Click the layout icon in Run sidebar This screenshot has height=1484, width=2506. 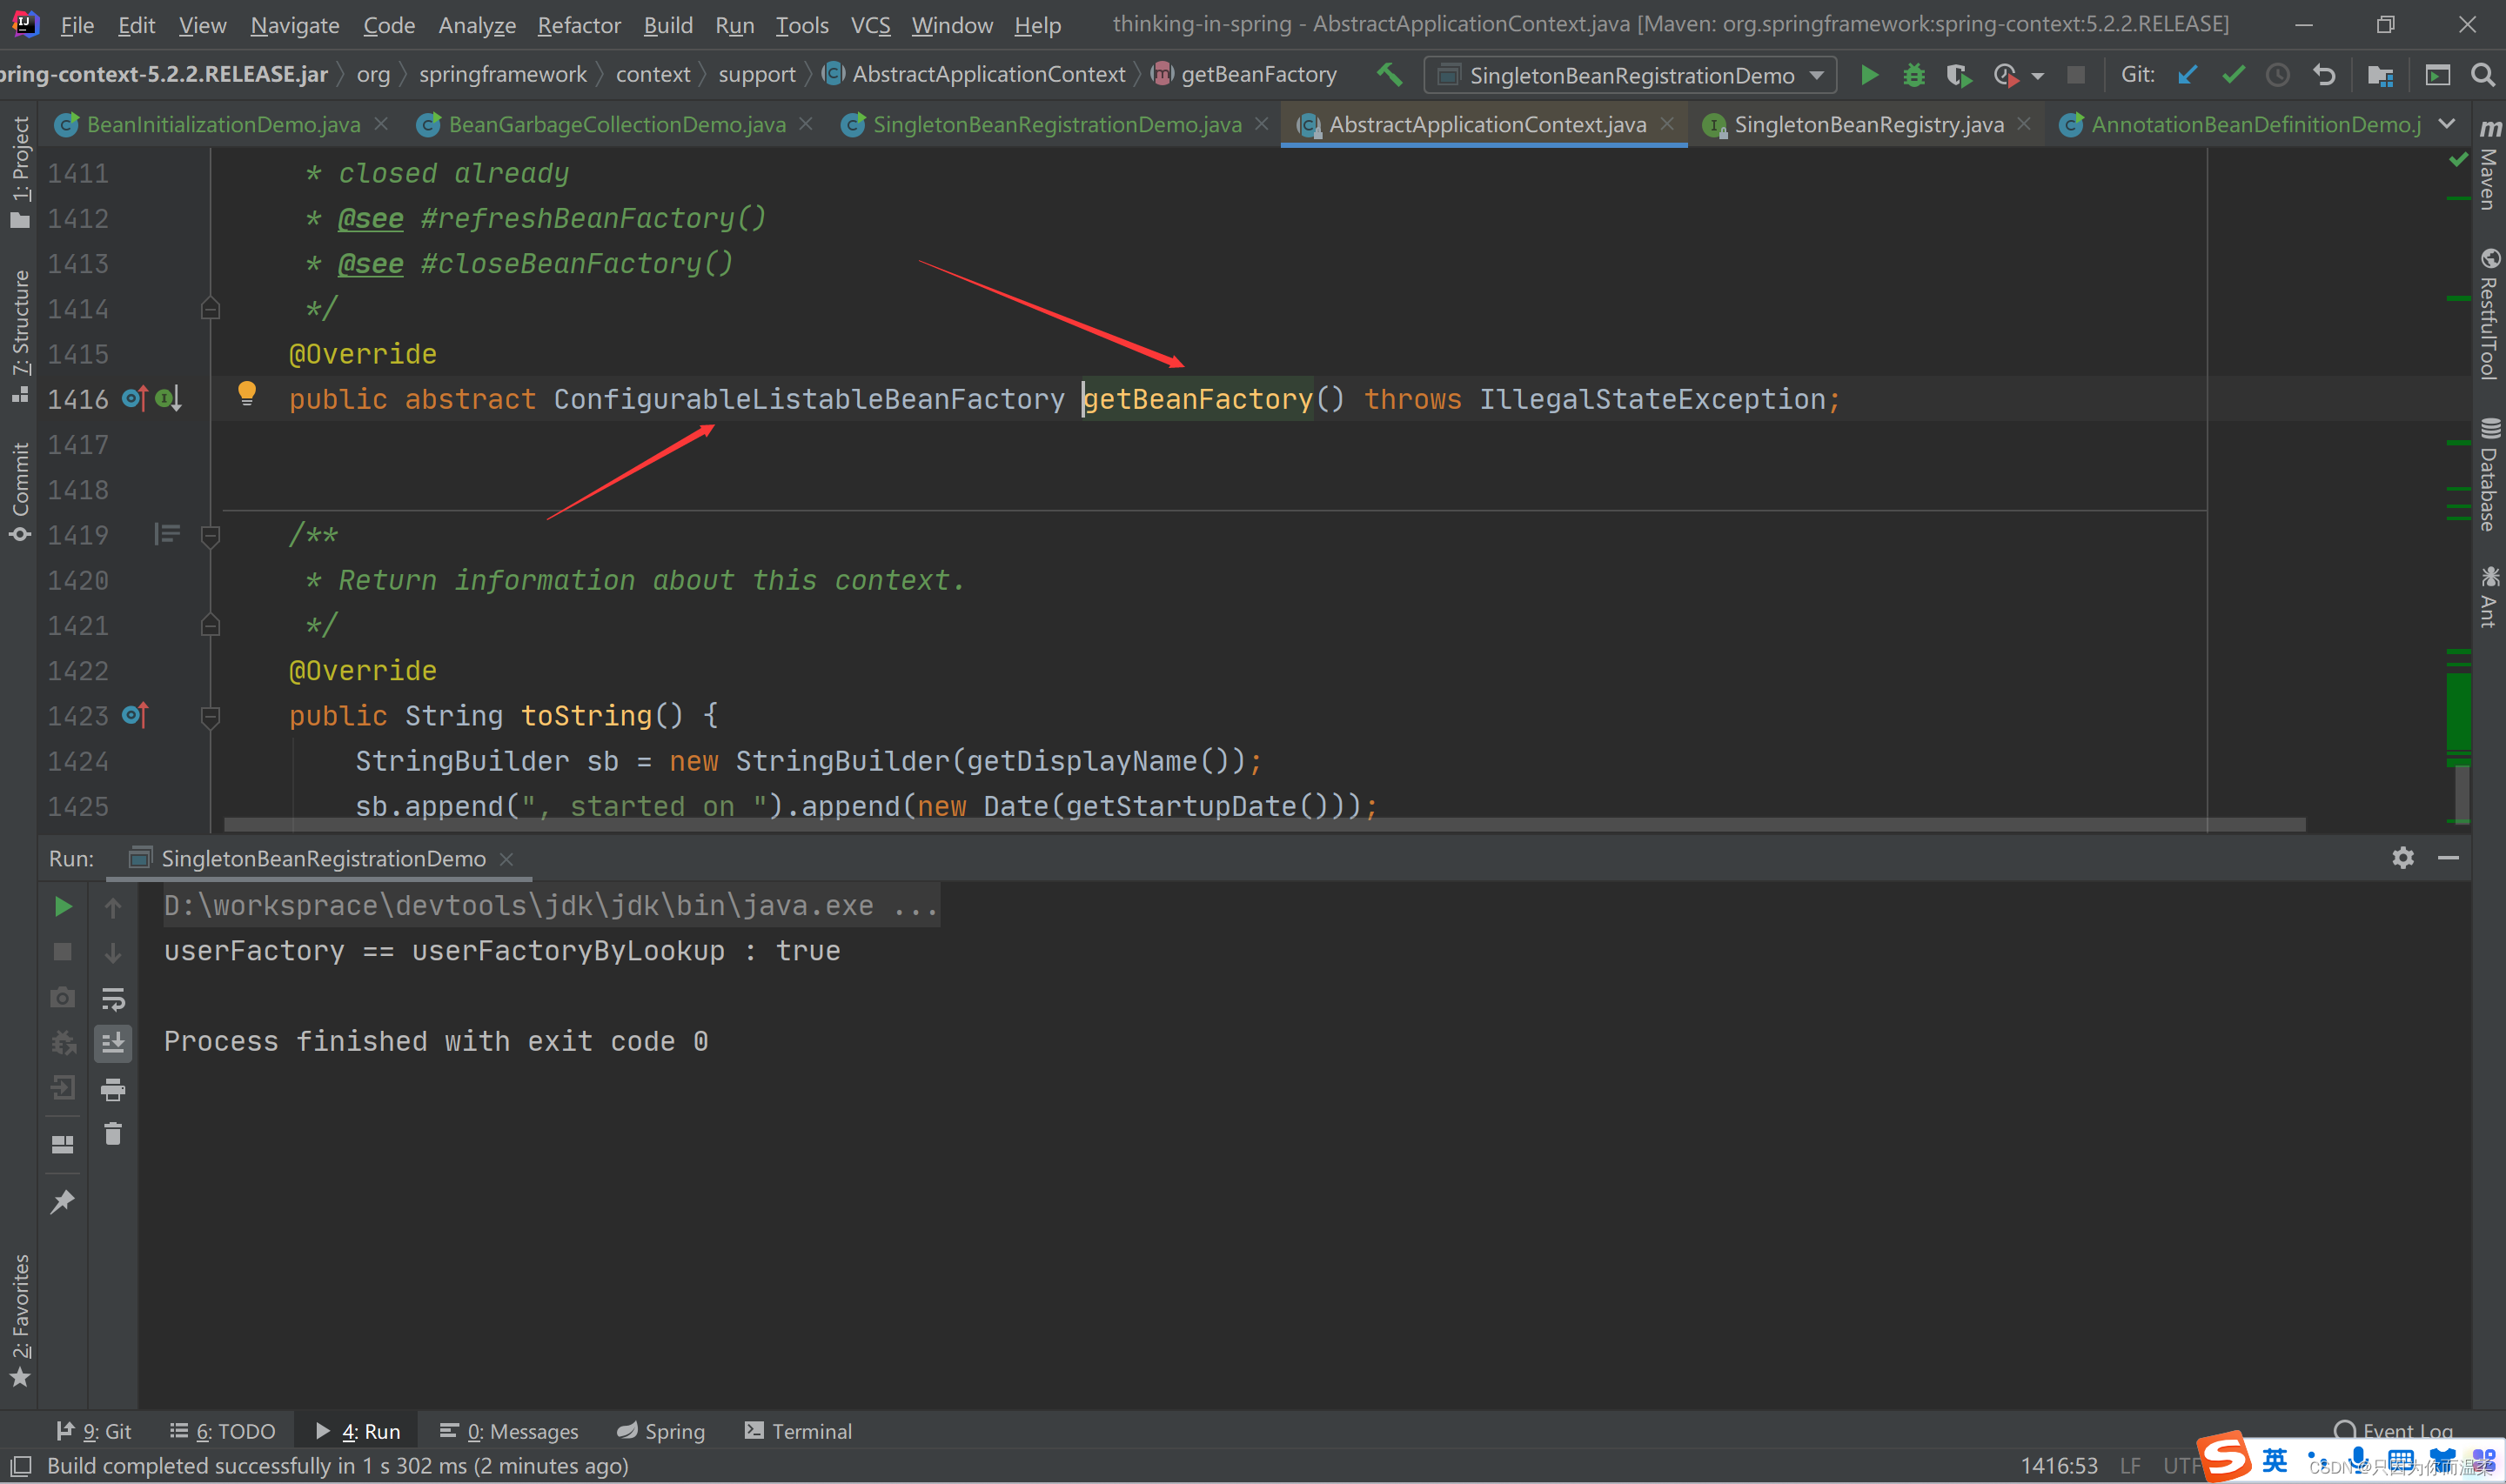click(62, 1144)
